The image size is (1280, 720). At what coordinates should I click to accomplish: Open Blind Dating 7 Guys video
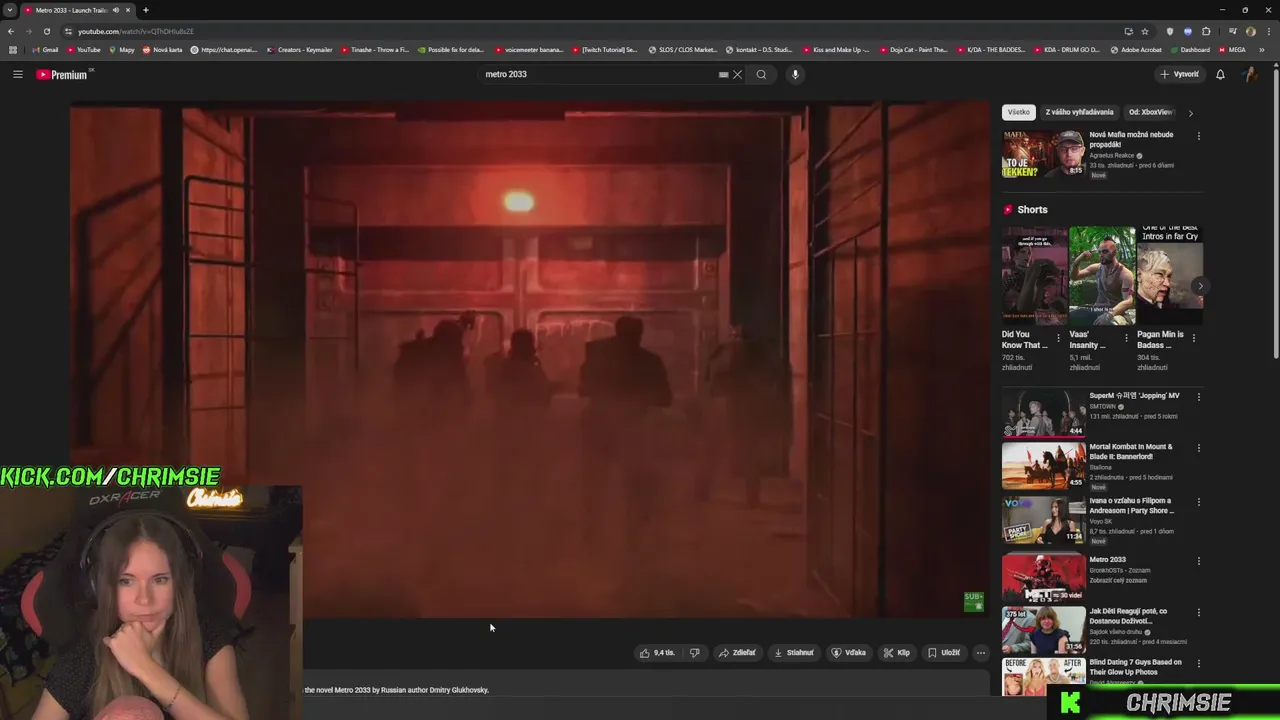(1043, 678)
